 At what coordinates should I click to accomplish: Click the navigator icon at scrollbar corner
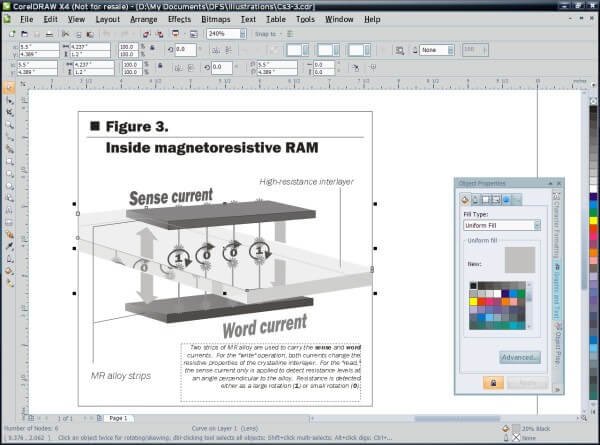[x=584, y=419]
